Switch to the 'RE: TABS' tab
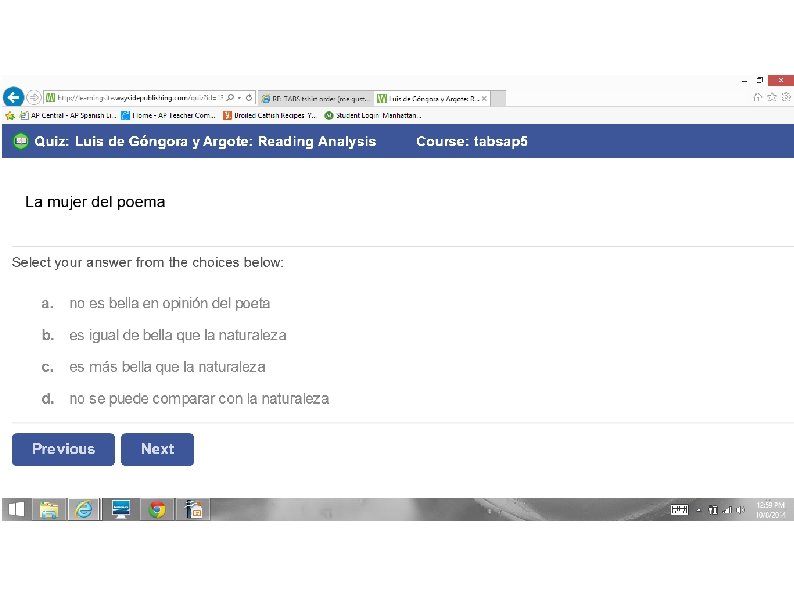 [315, 99]
